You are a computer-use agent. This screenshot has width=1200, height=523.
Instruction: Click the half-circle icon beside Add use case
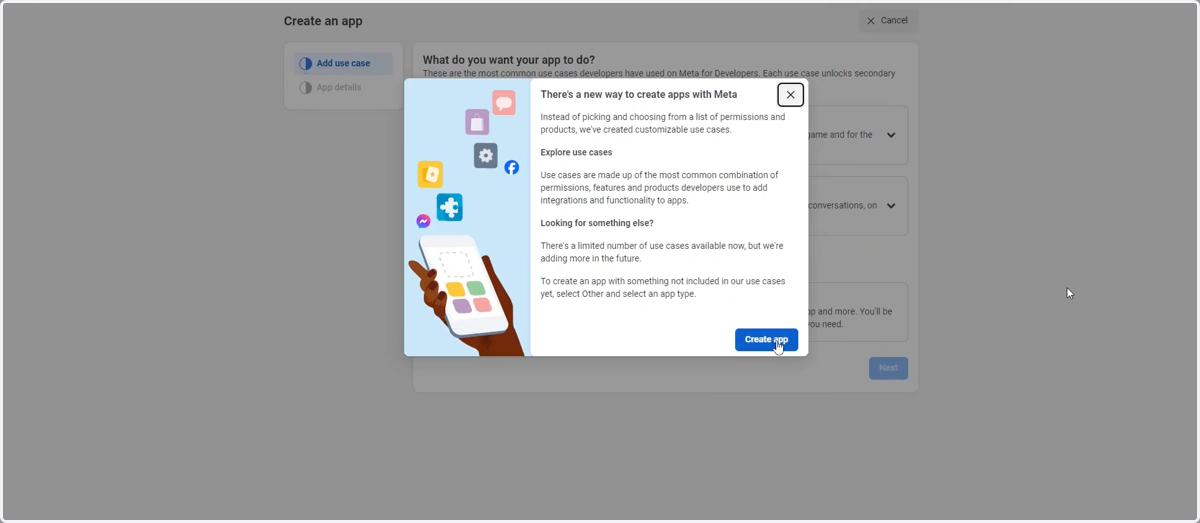click(305, 63)
